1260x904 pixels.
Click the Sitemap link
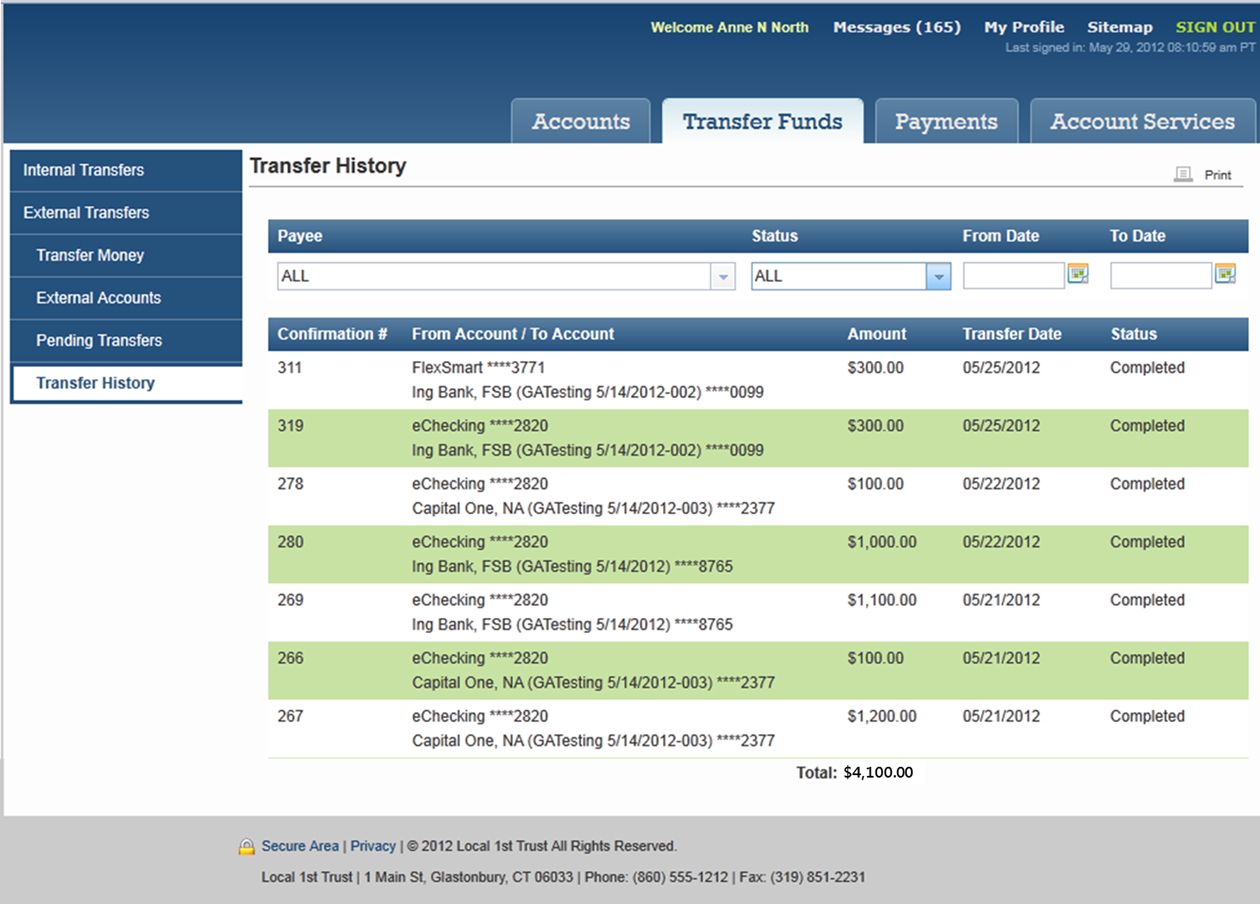1119,27
